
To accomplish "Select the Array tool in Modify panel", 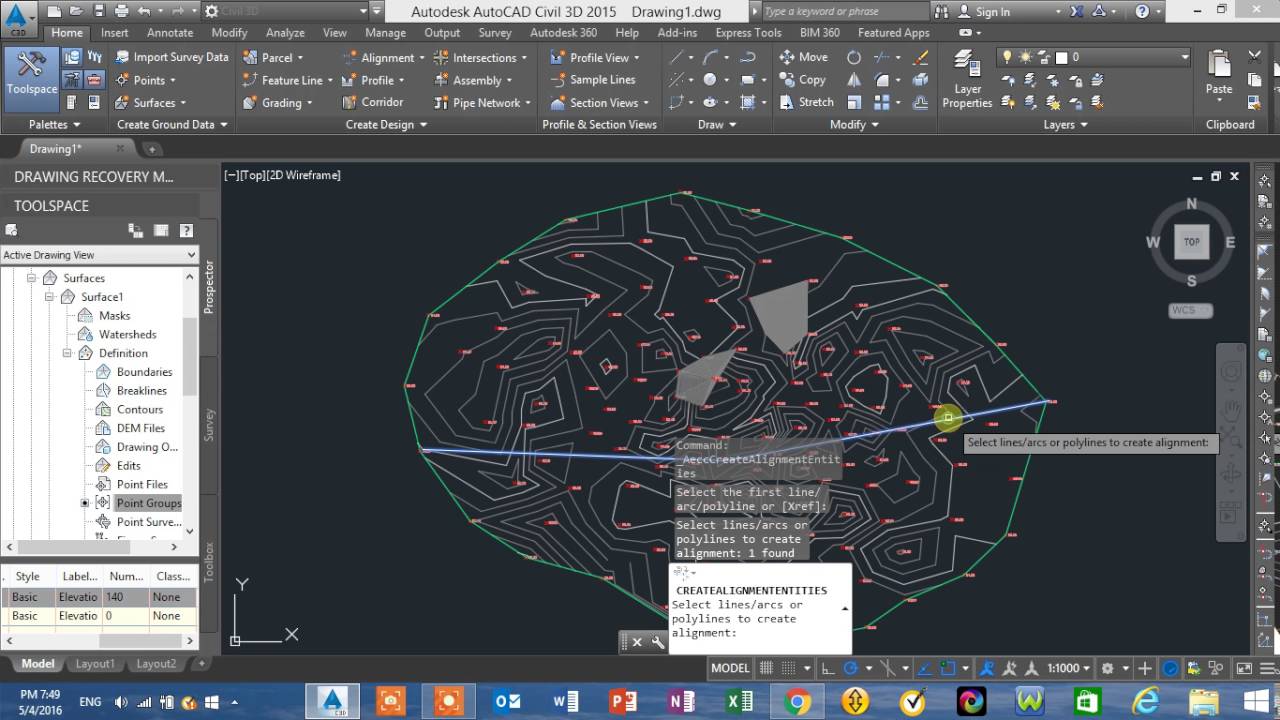I will tap(884, 102).
